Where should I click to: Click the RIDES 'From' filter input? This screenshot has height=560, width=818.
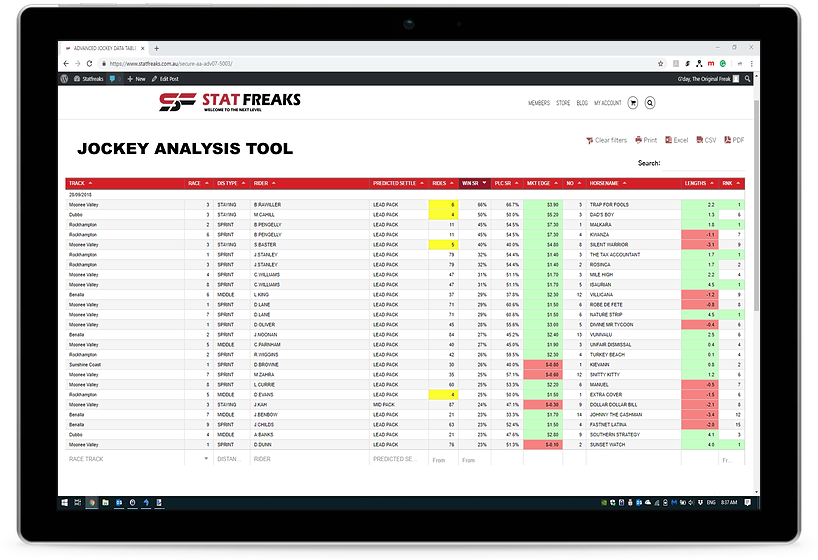pos(443,460)
